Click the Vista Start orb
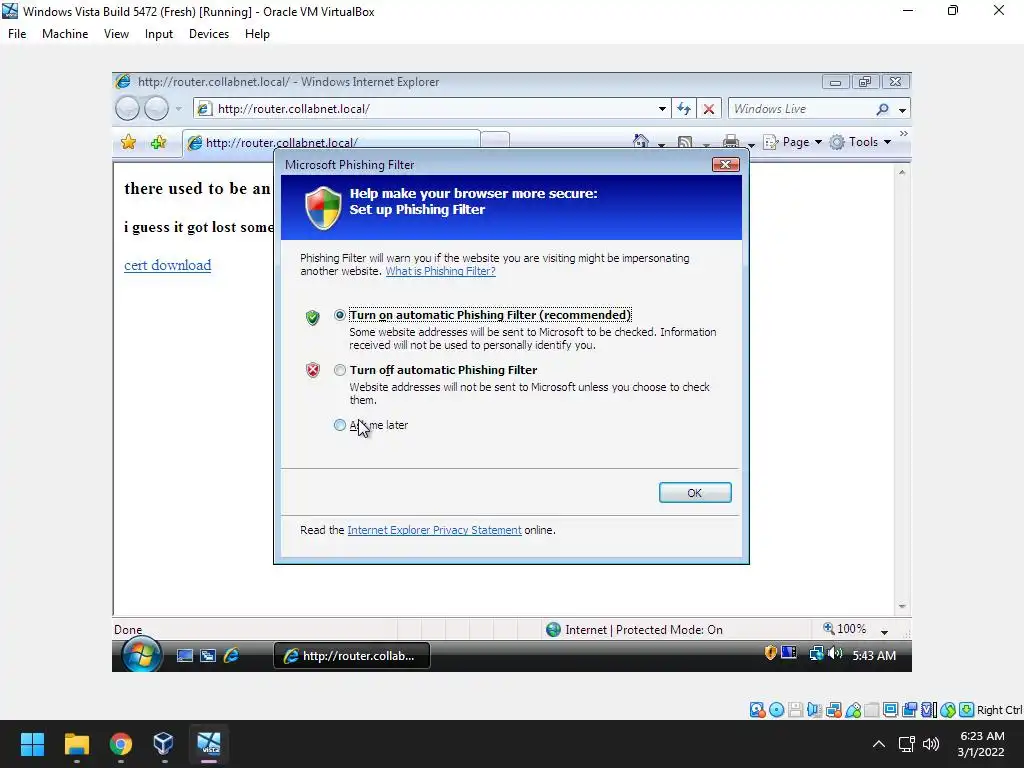Image resolution: width=1024 pixels, height=768 pixels. pyautogui.click(x=141, y=654)
